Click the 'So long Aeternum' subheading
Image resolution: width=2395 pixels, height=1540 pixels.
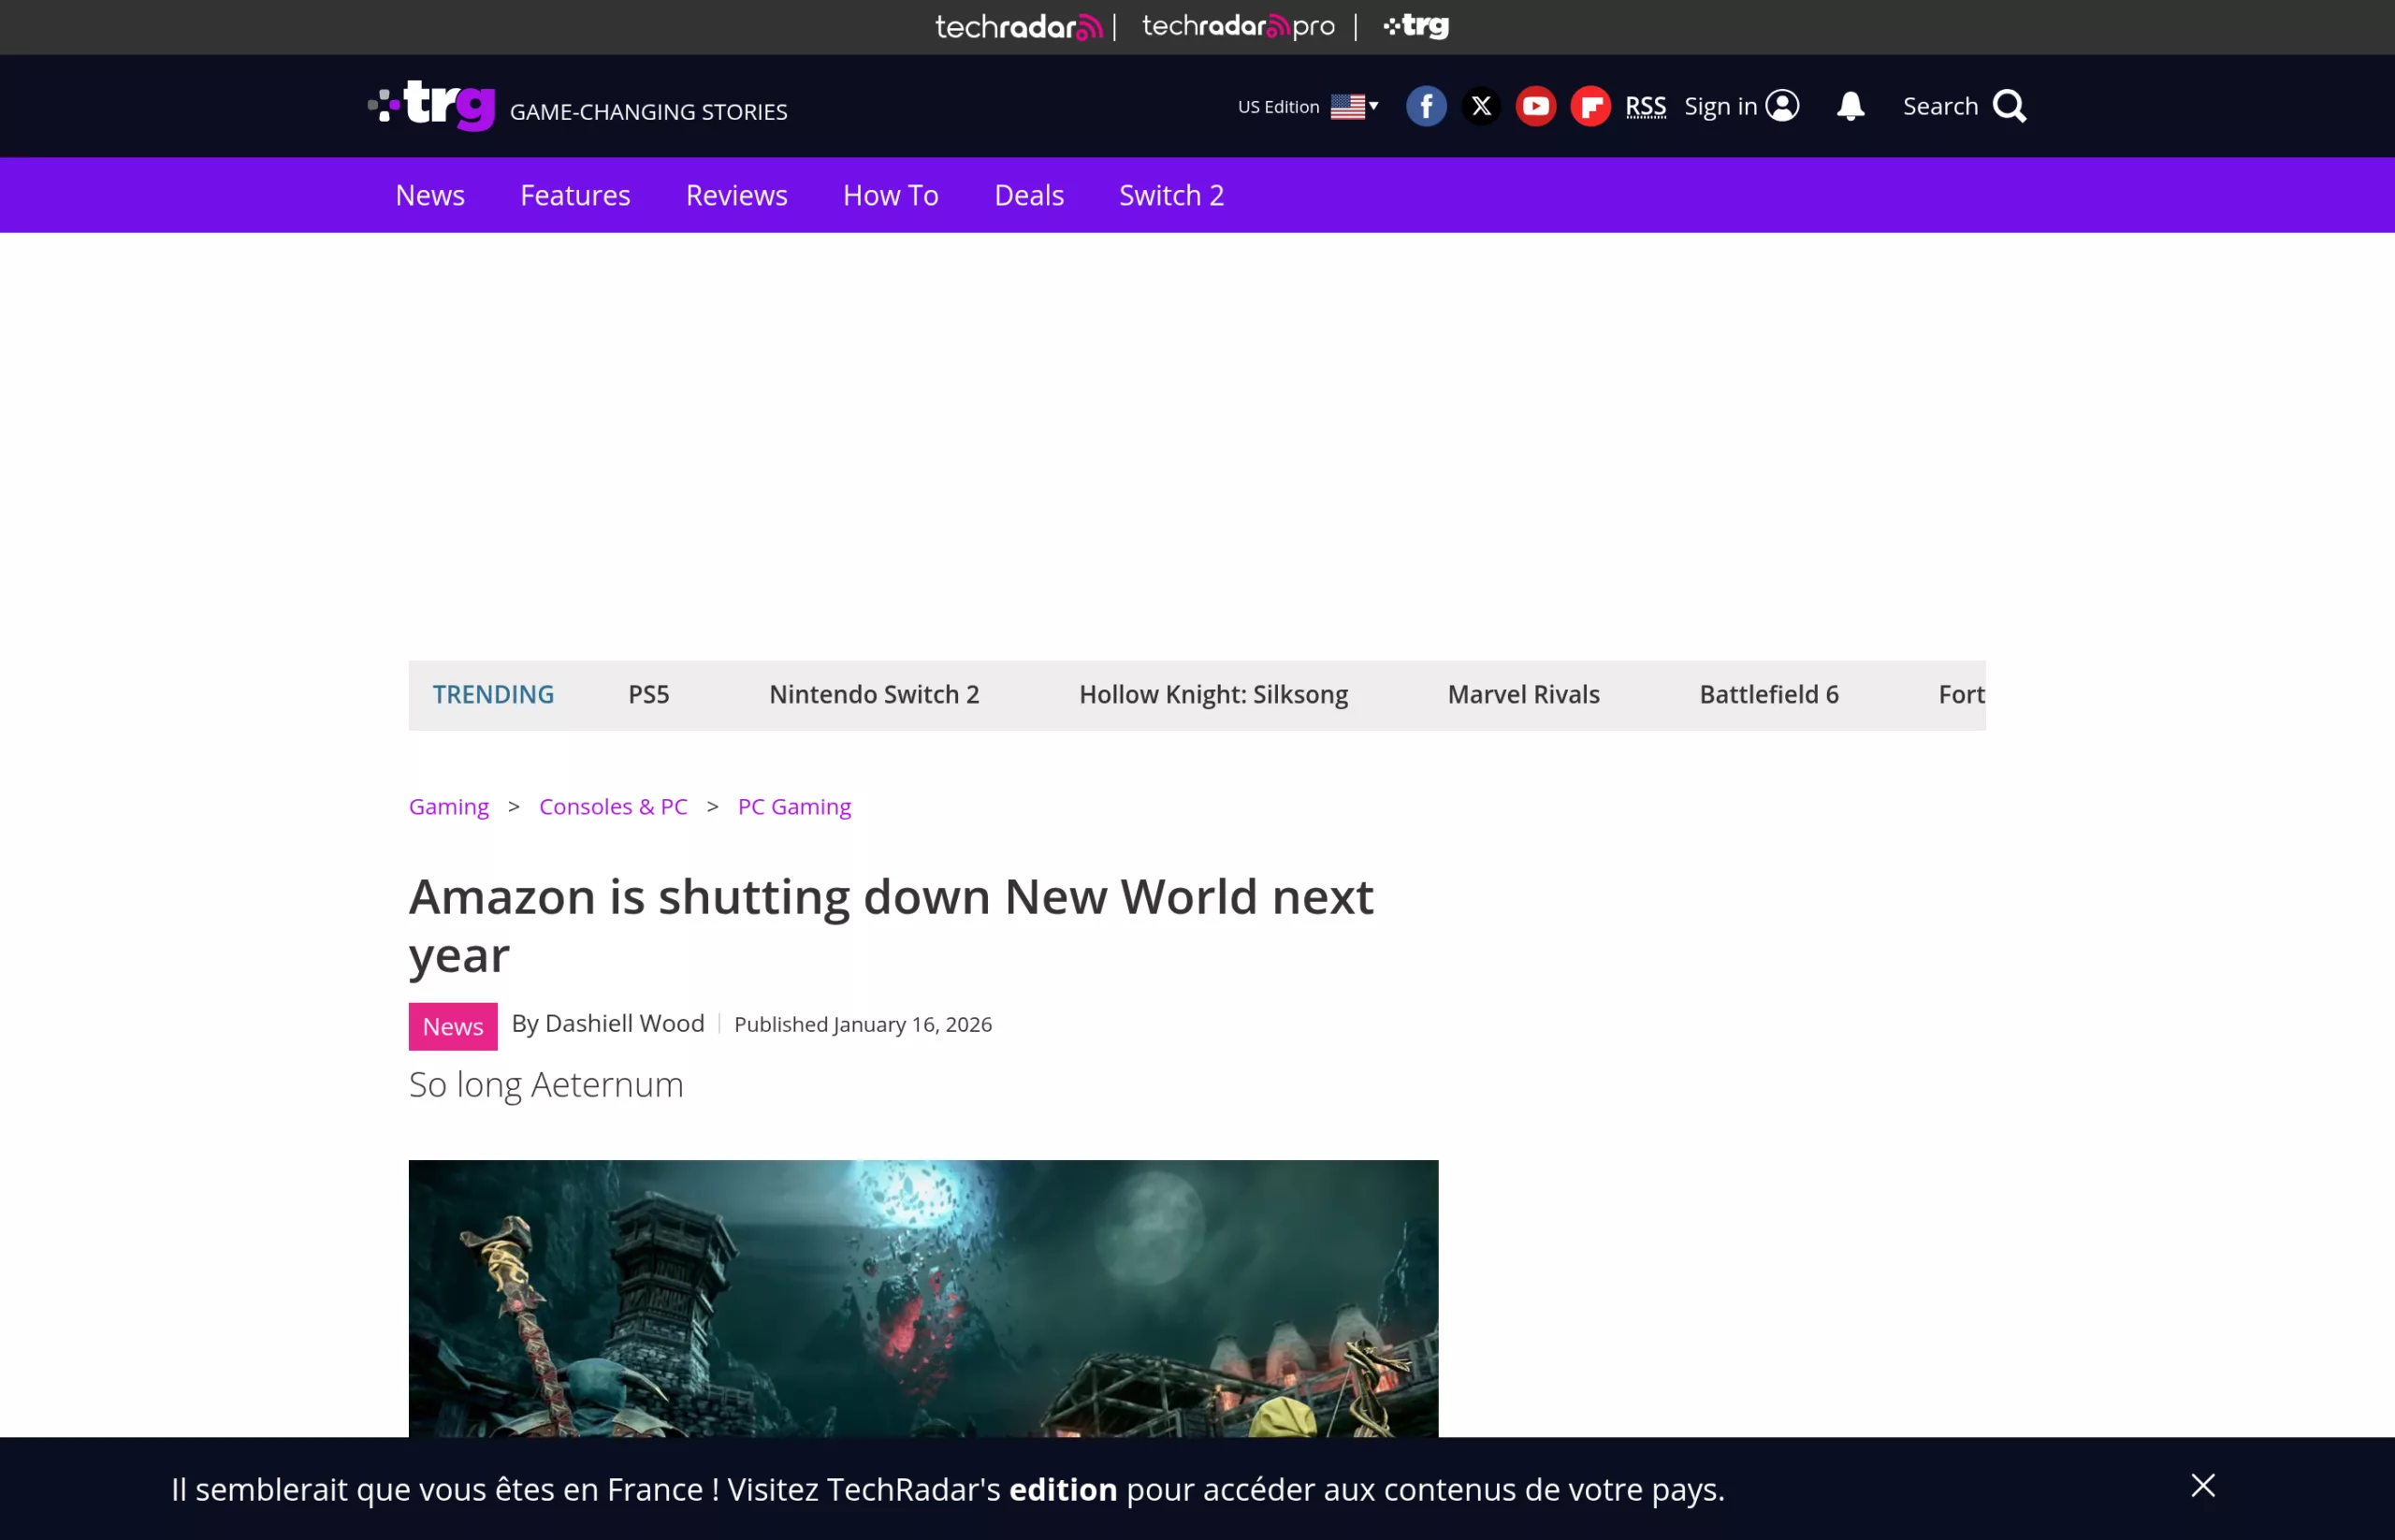pos(546,1085)
